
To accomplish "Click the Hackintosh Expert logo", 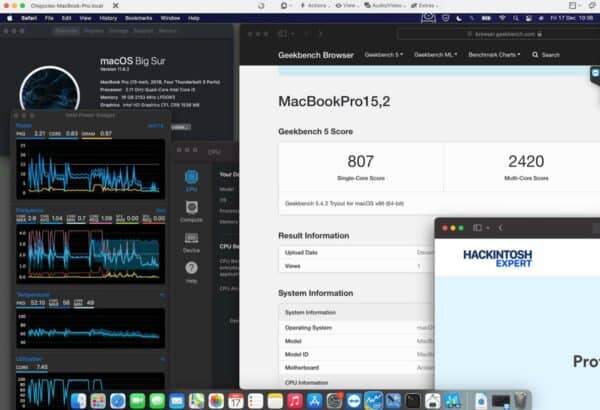I will (497, 258).
